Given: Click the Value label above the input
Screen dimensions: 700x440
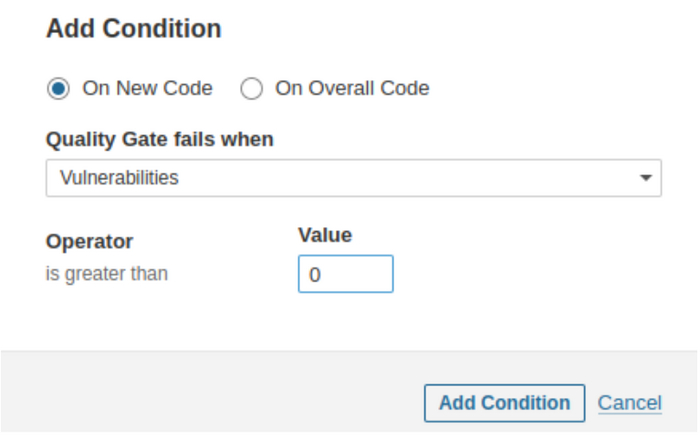Looking at the screenshot, I should pyautogui.click(x=325, y=235).
